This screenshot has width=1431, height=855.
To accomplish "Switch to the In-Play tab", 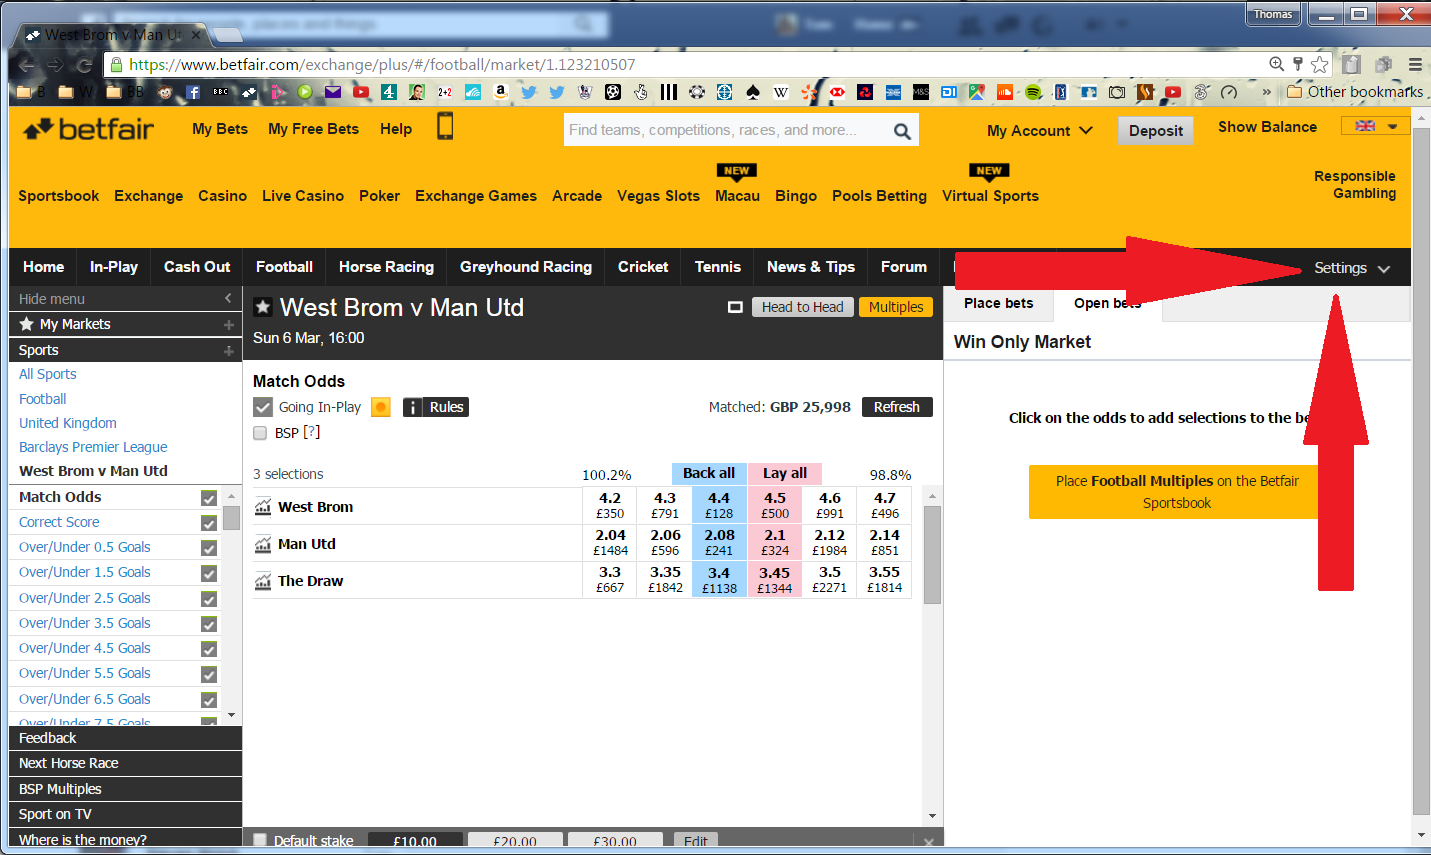I will pyautogui.click(x=114, y=267).
